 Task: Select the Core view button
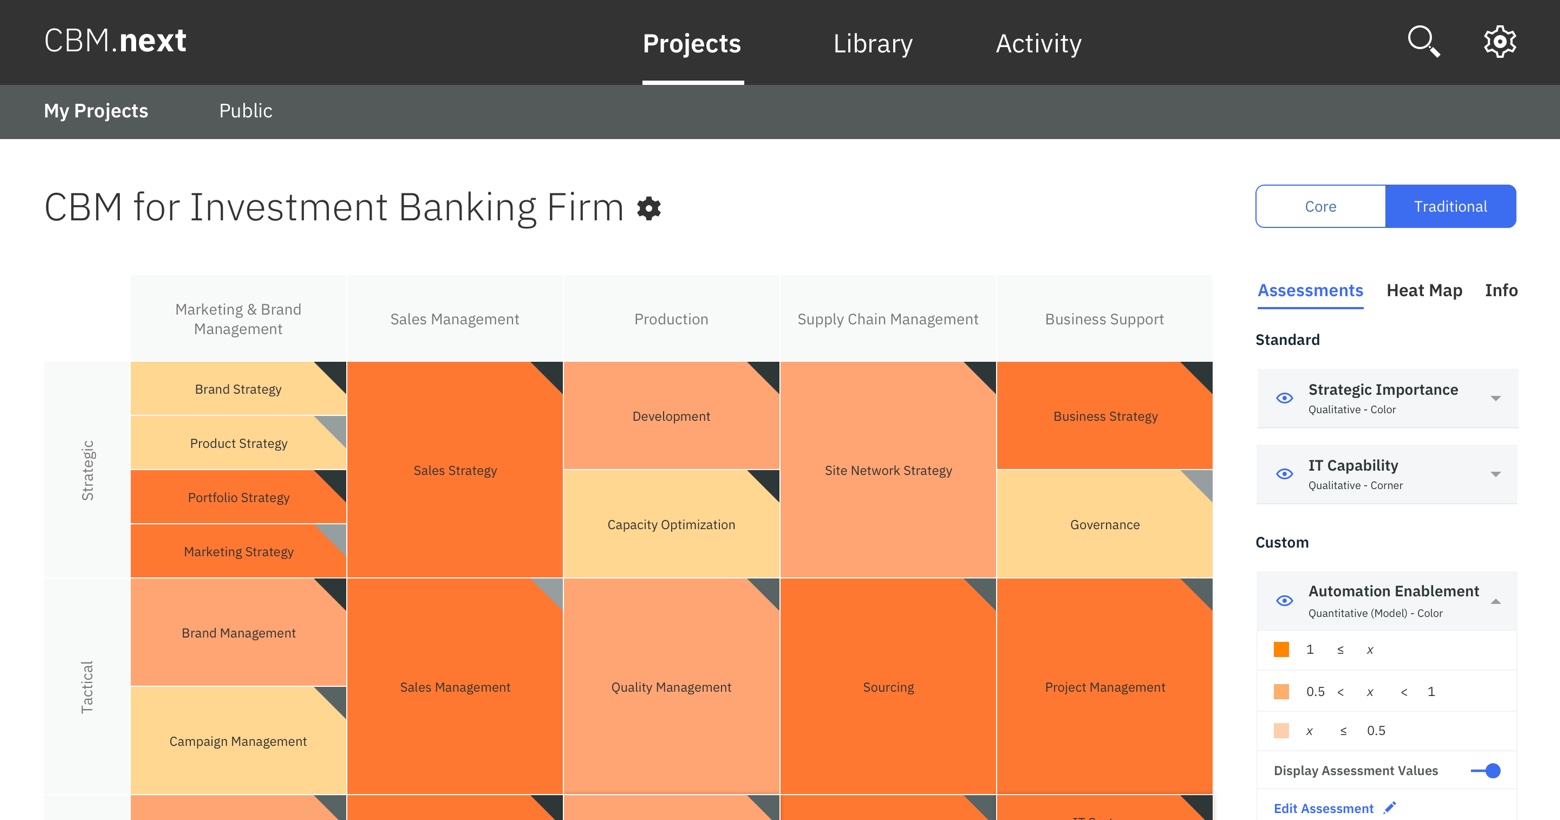1320,206
